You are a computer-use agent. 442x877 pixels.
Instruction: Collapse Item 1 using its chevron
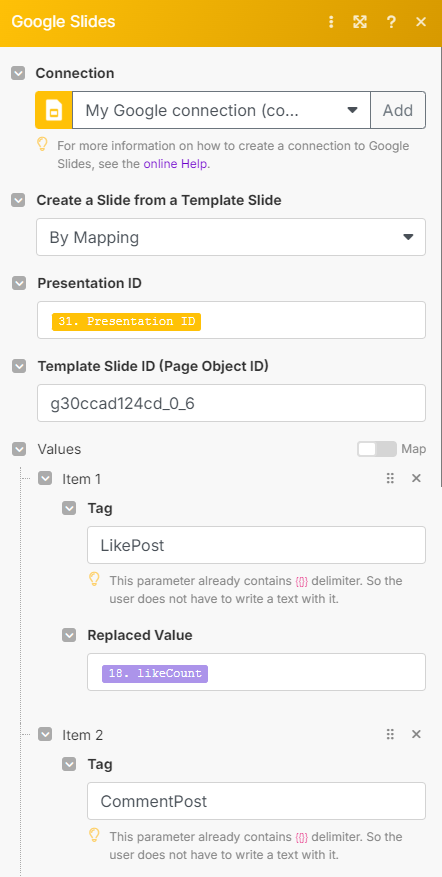click(x=45, y=478)
